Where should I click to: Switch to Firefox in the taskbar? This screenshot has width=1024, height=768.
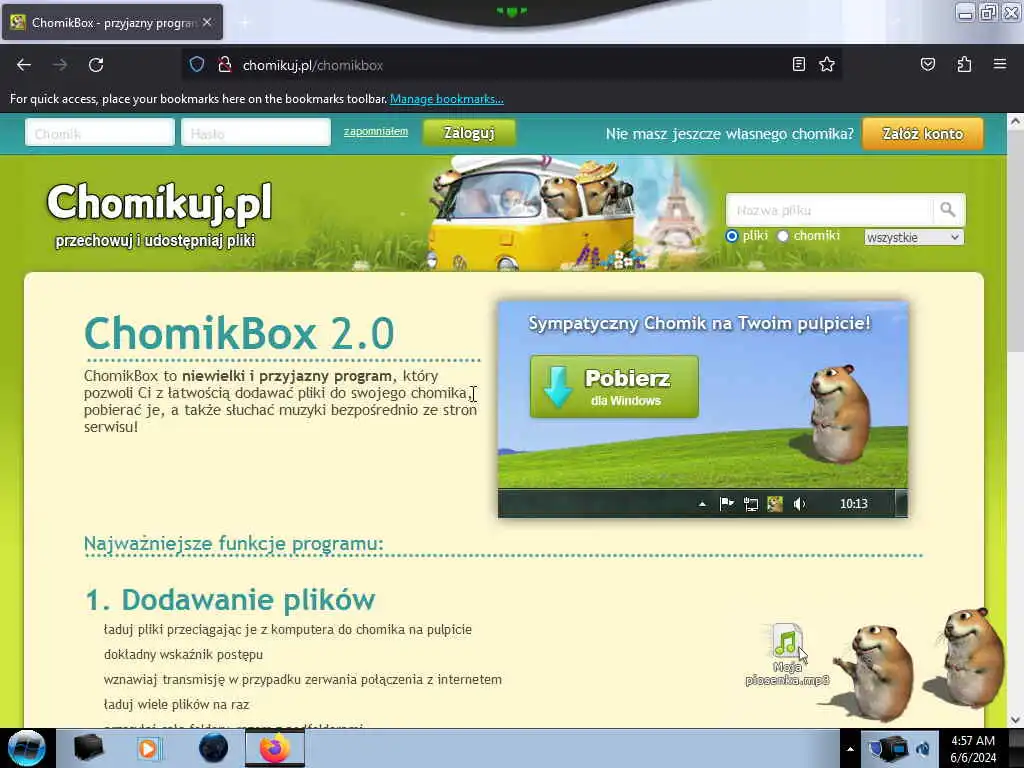click(x=275, y=748)
